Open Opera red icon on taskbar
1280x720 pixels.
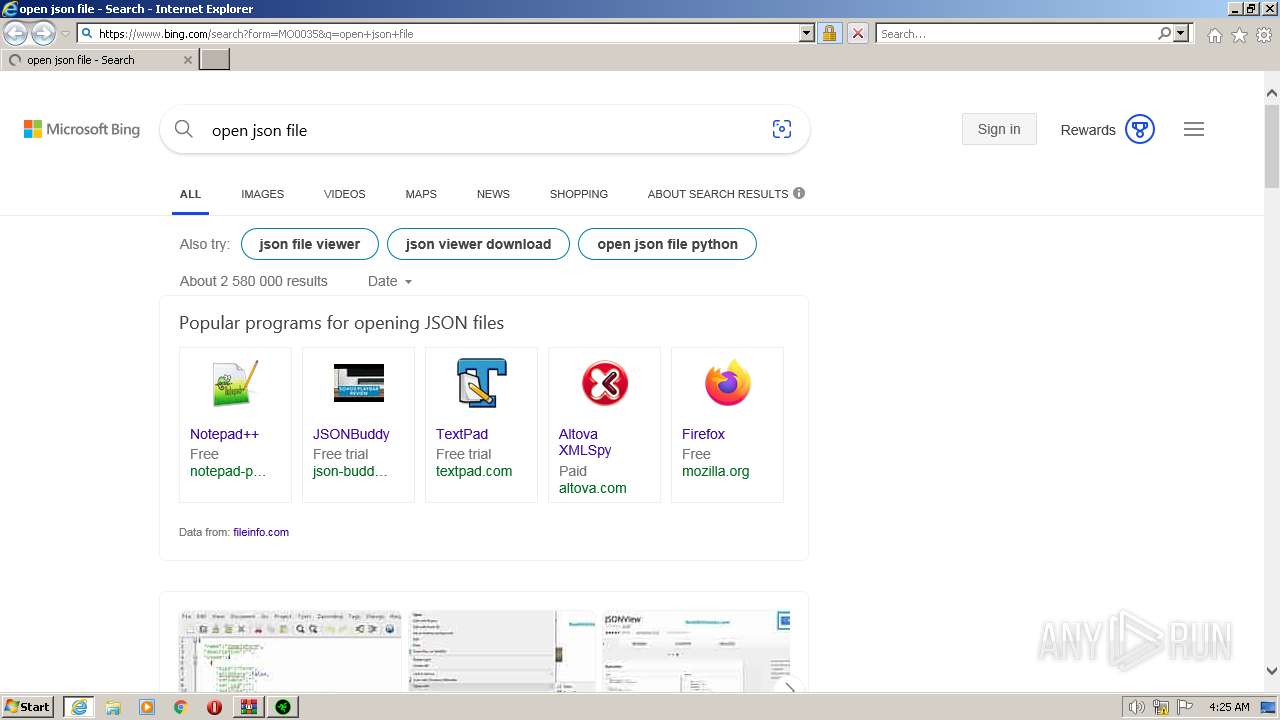(x=214, y=707)
